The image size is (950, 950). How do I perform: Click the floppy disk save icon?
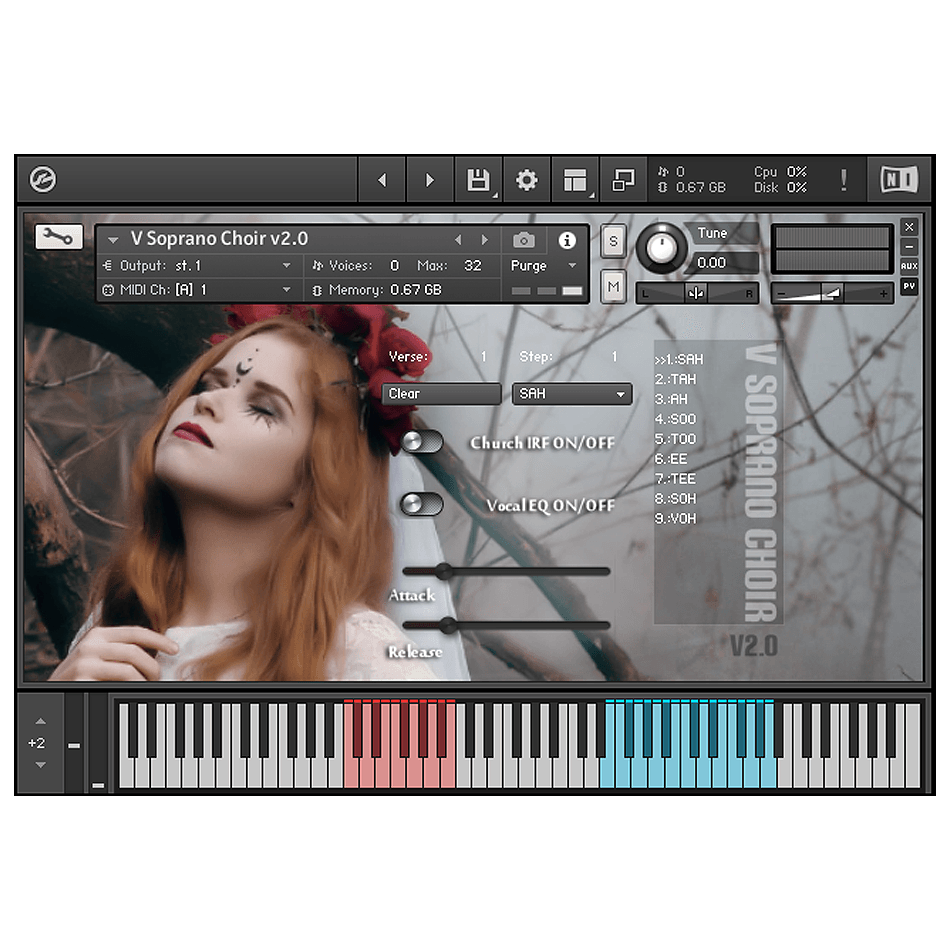[x=478, y=180]
